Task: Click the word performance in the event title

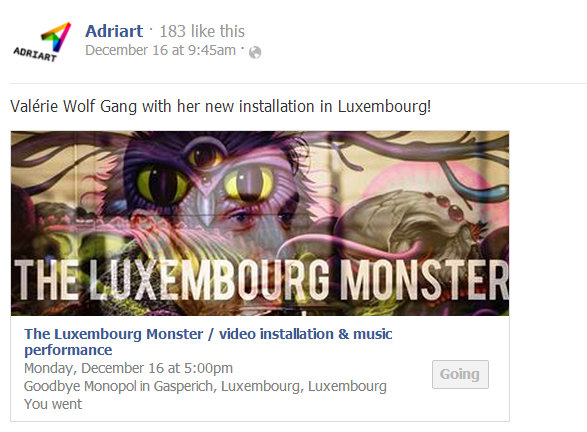Action: click(68, 350)
